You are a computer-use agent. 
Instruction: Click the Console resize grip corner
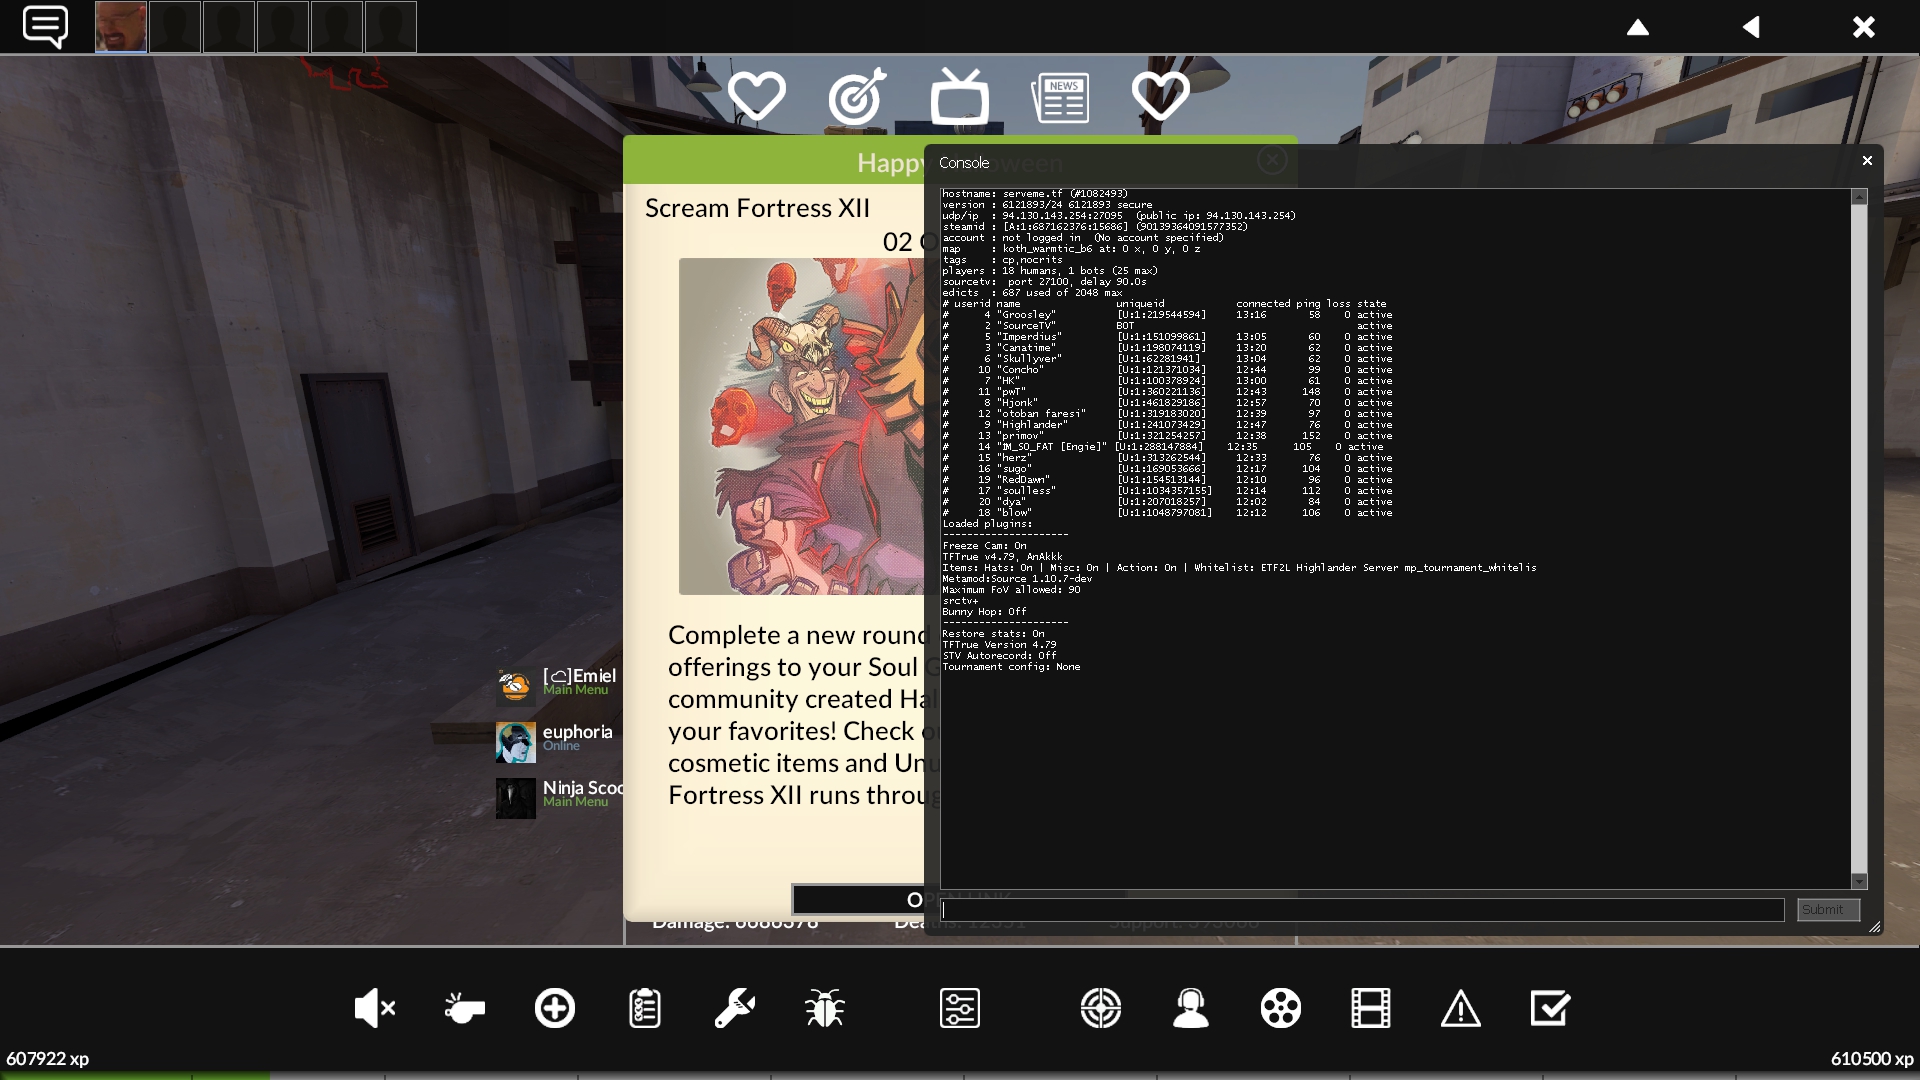pos(1875,927)
